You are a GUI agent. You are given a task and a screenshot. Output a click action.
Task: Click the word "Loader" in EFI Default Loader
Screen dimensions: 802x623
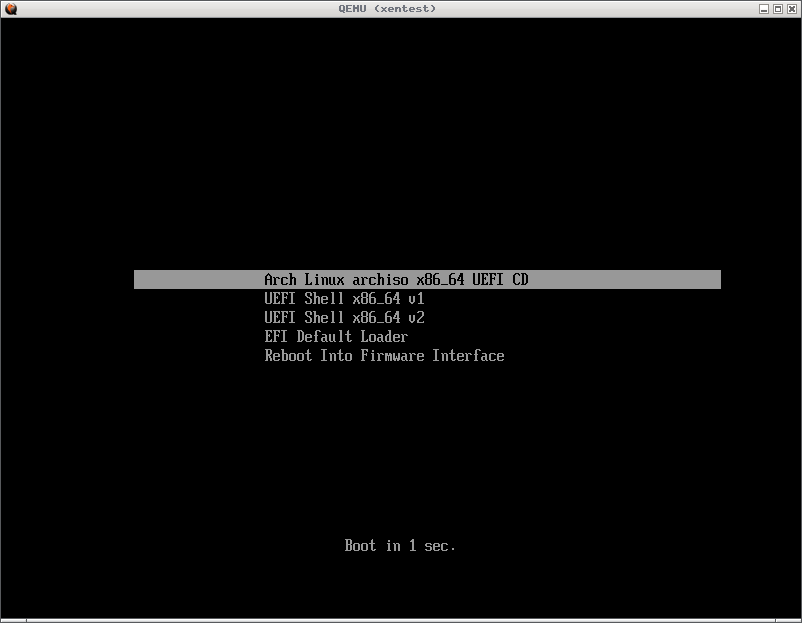[x=384, y=337]
